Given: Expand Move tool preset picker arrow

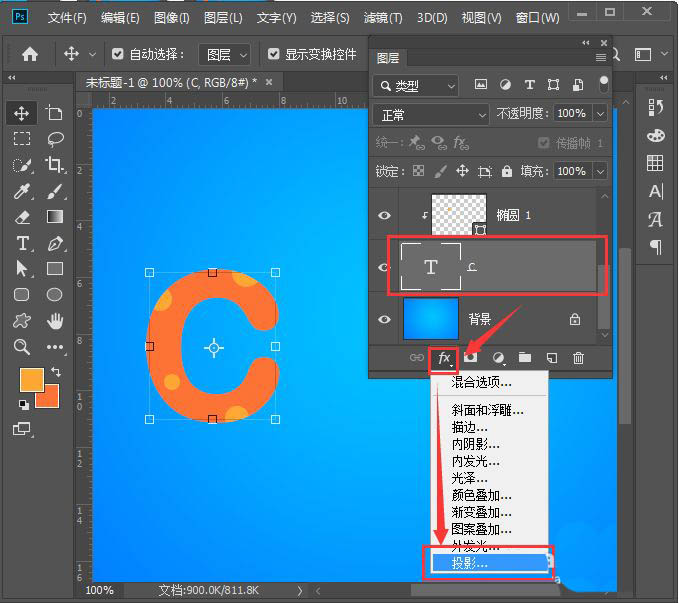Looking at the screenshot, I should pyautogui.click(x=92, y=55).
